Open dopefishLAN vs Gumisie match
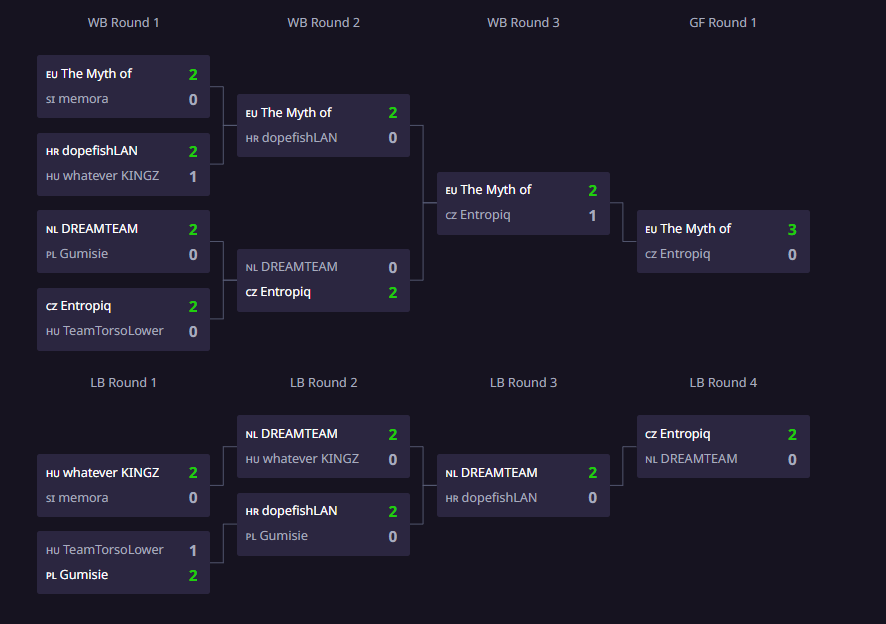This screenshot has width=886, height=624. [323, 523]
